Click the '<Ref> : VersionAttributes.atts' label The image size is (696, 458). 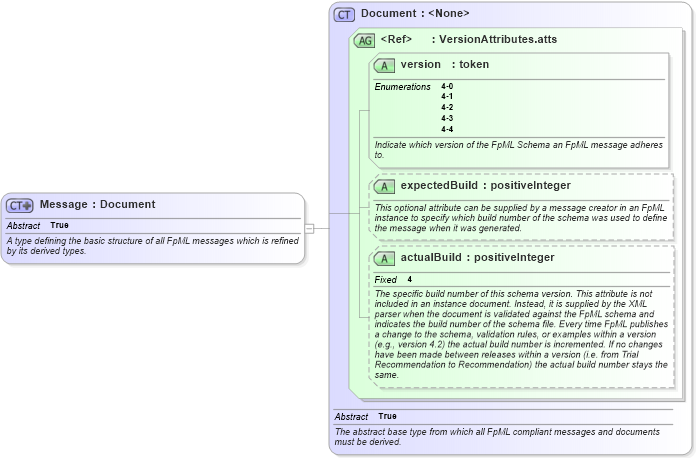point(469,39)
